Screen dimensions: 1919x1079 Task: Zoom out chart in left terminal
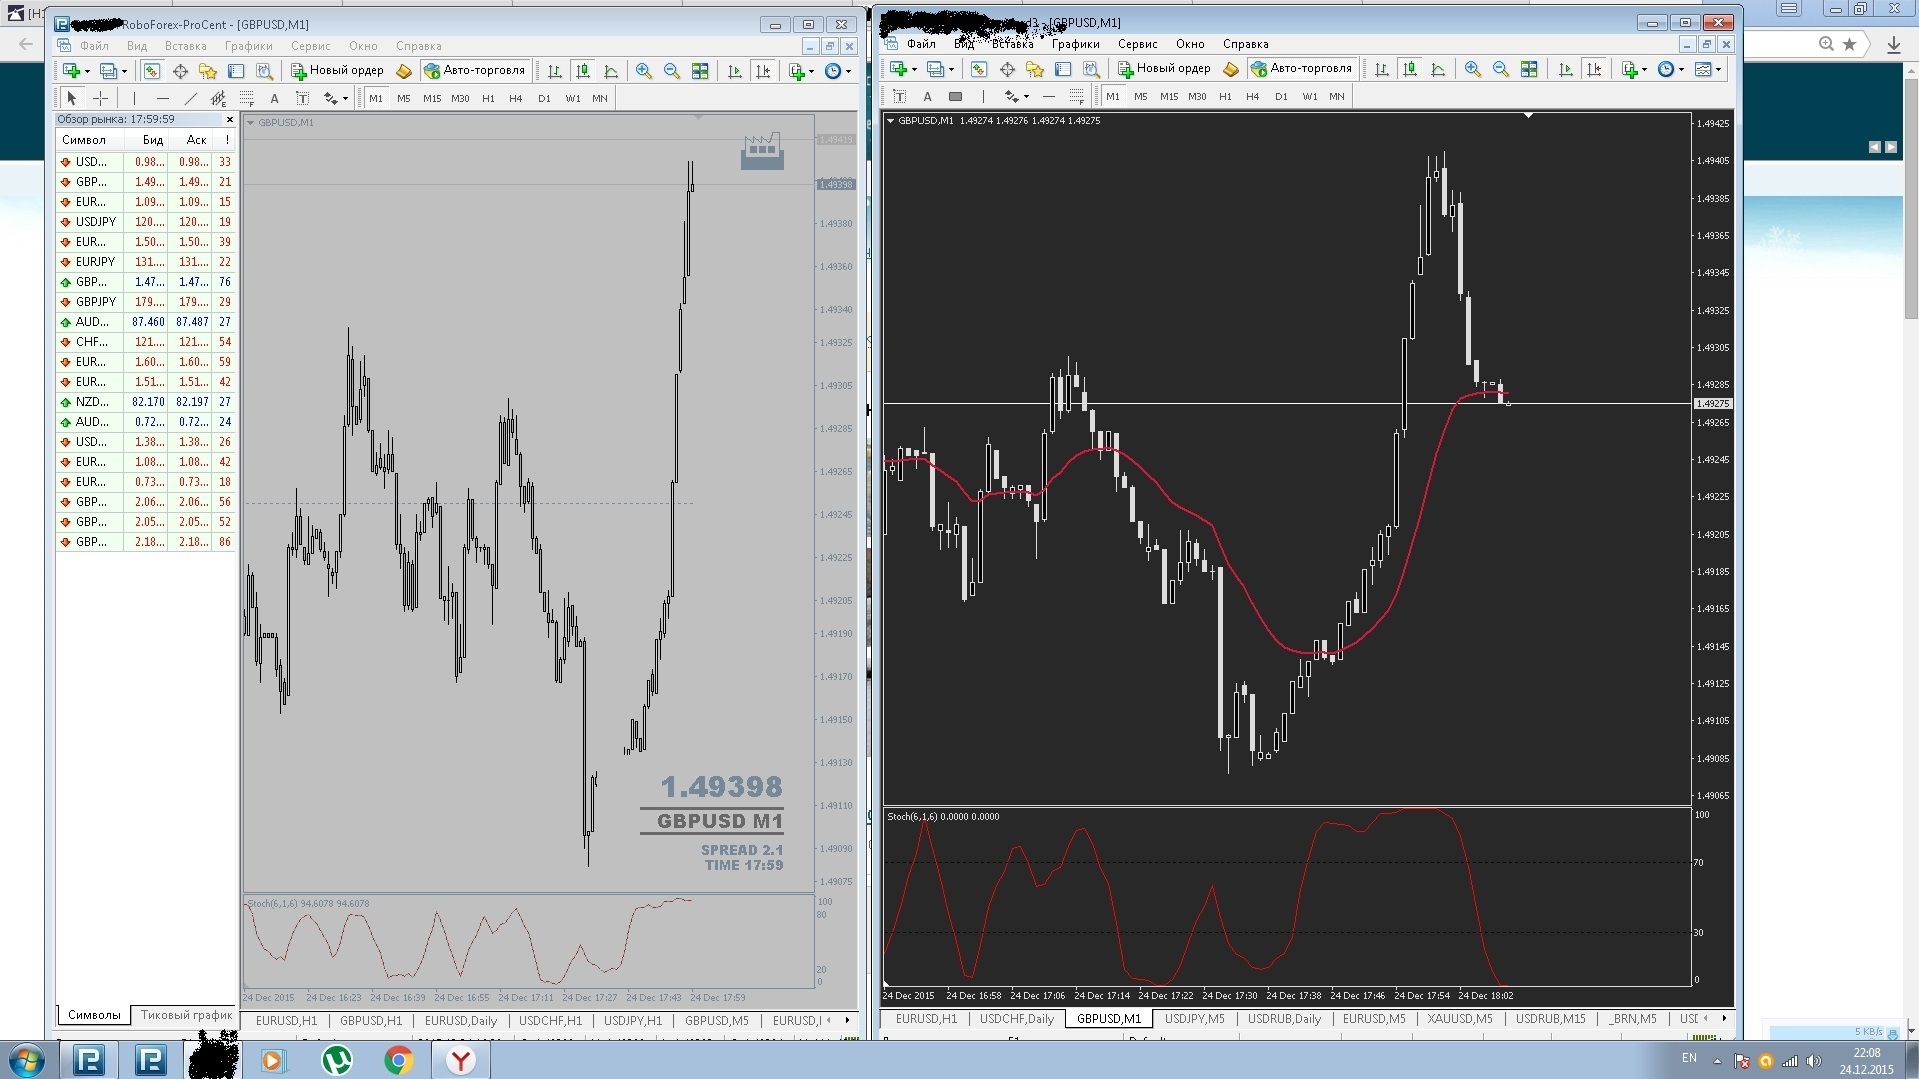672,71
